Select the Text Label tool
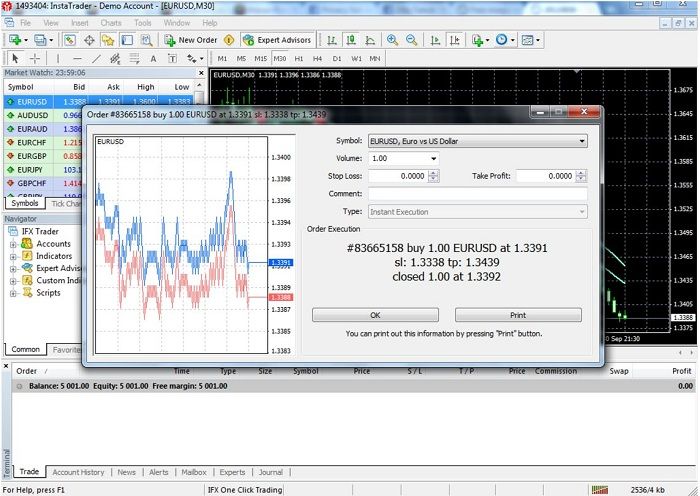The image size is (700, 496). pyautogui.click(x=172, y=58)
